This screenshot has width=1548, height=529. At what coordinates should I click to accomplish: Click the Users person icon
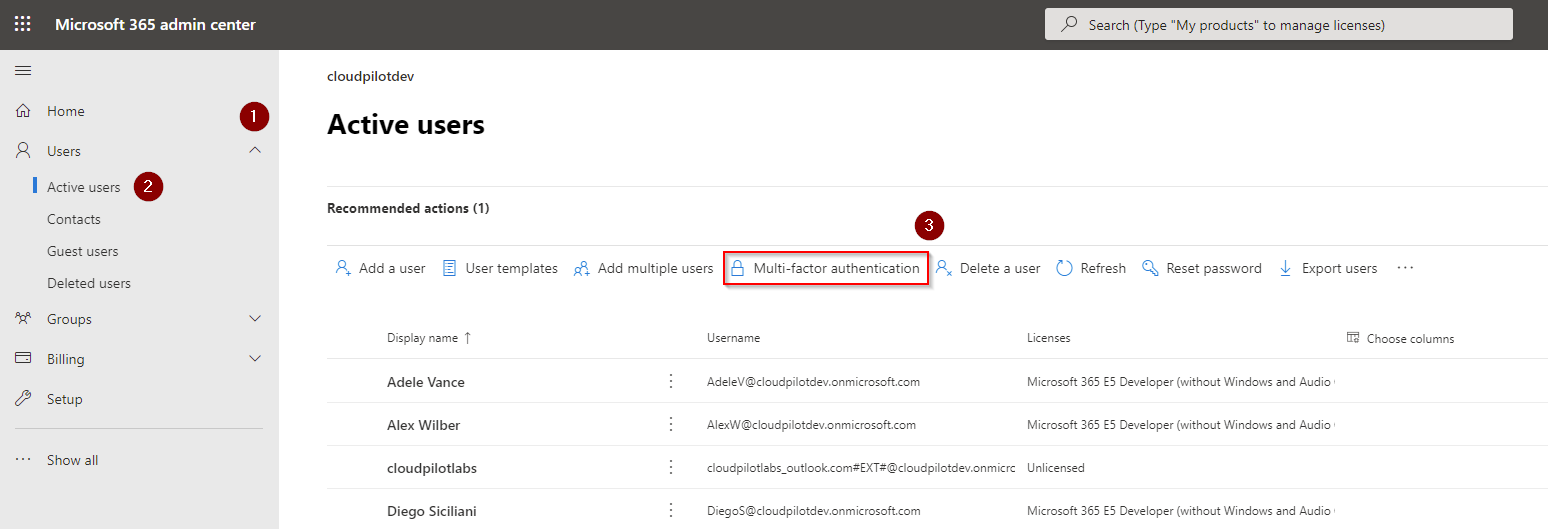click(23, 151)
